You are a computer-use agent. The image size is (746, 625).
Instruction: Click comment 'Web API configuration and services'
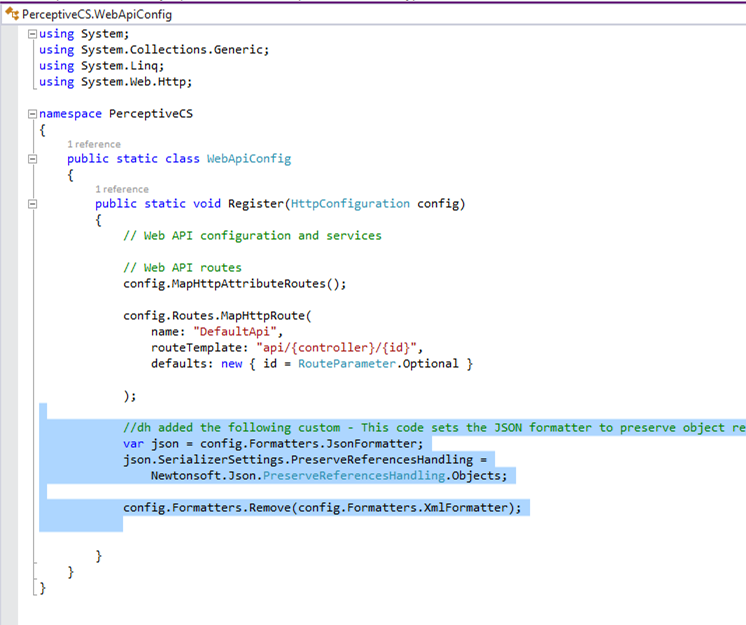252,235
